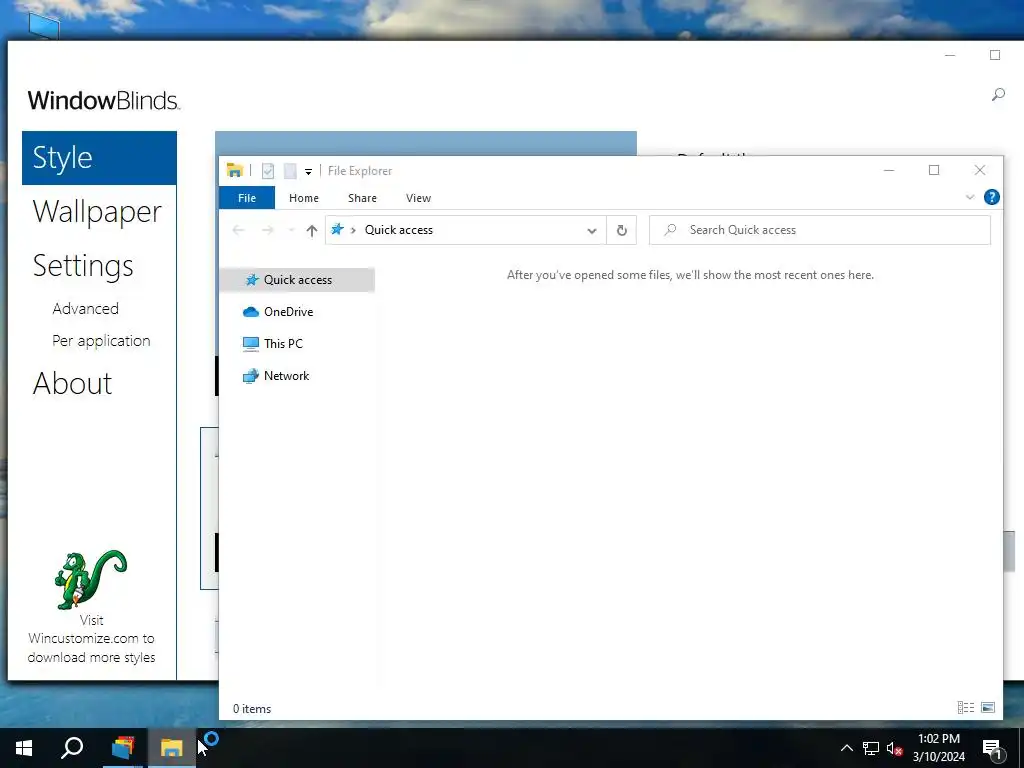1024x768 pixels.
Task: Open recent locations dropdown arrow
Action: (291, 230)
